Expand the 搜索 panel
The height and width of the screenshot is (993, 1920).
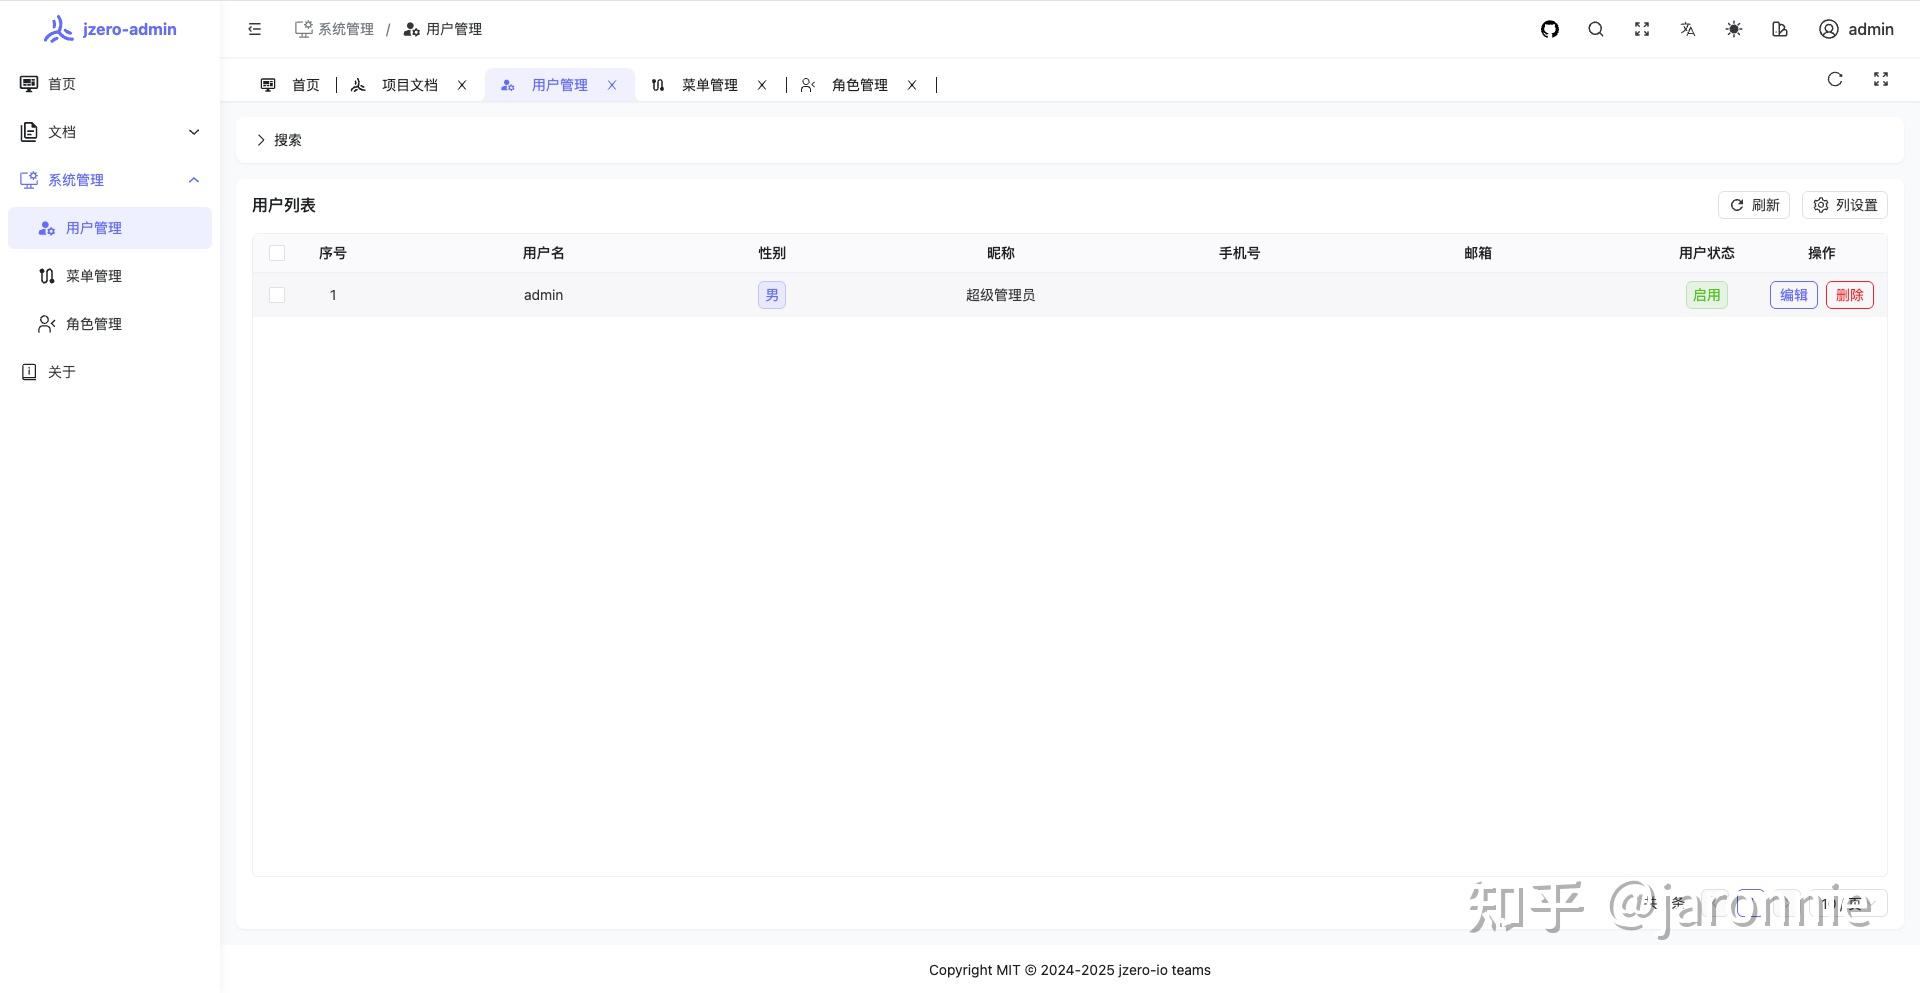[279, 140]
